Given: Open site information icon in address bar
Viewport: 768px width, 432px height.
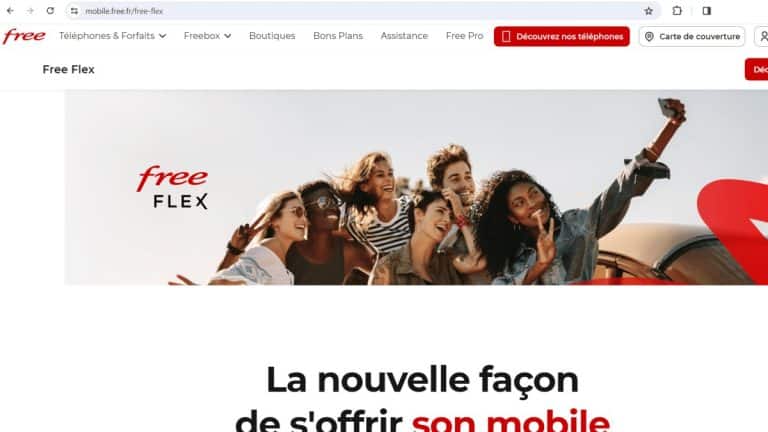Looking at the screenshot, I should (x=74, y=11).
